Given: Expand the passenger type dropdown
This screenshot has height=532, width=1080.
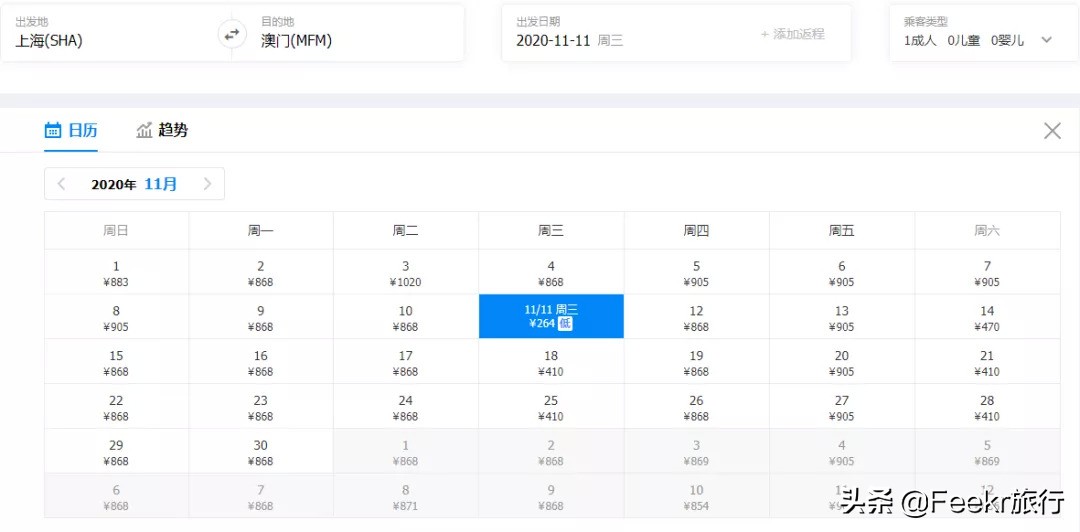Looking at the screenshot, I should 1046,40.
